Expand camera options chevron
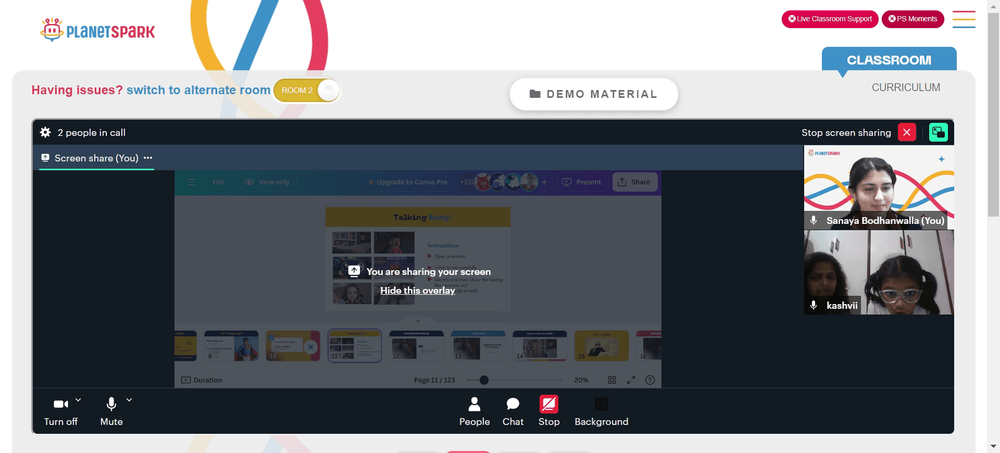The image size is (1000, 453). (x=78, y=400)
